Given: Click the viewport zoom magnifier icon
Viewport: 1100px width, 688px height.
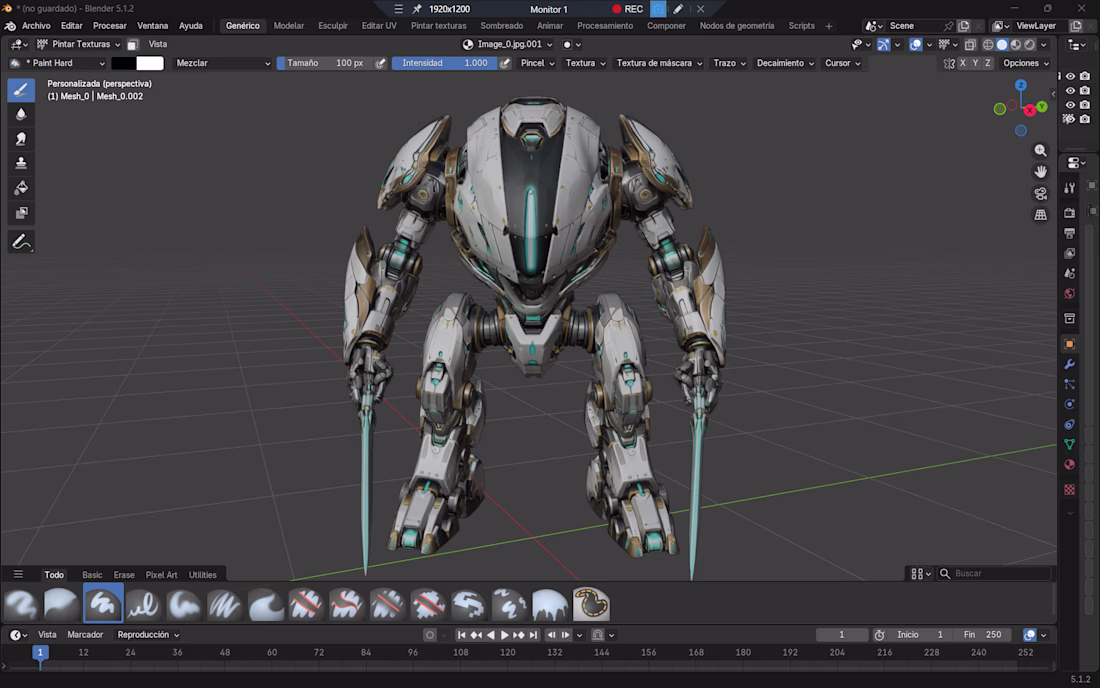Looking at the screenshot, I should click(1040, 151).
